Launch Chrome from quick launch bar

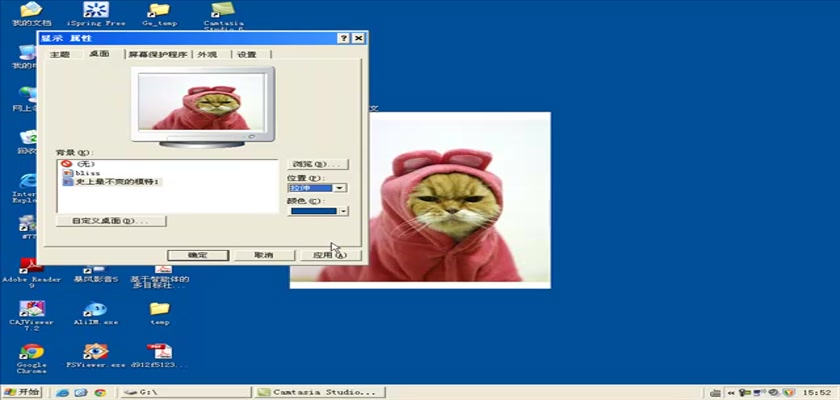(100, 393)
